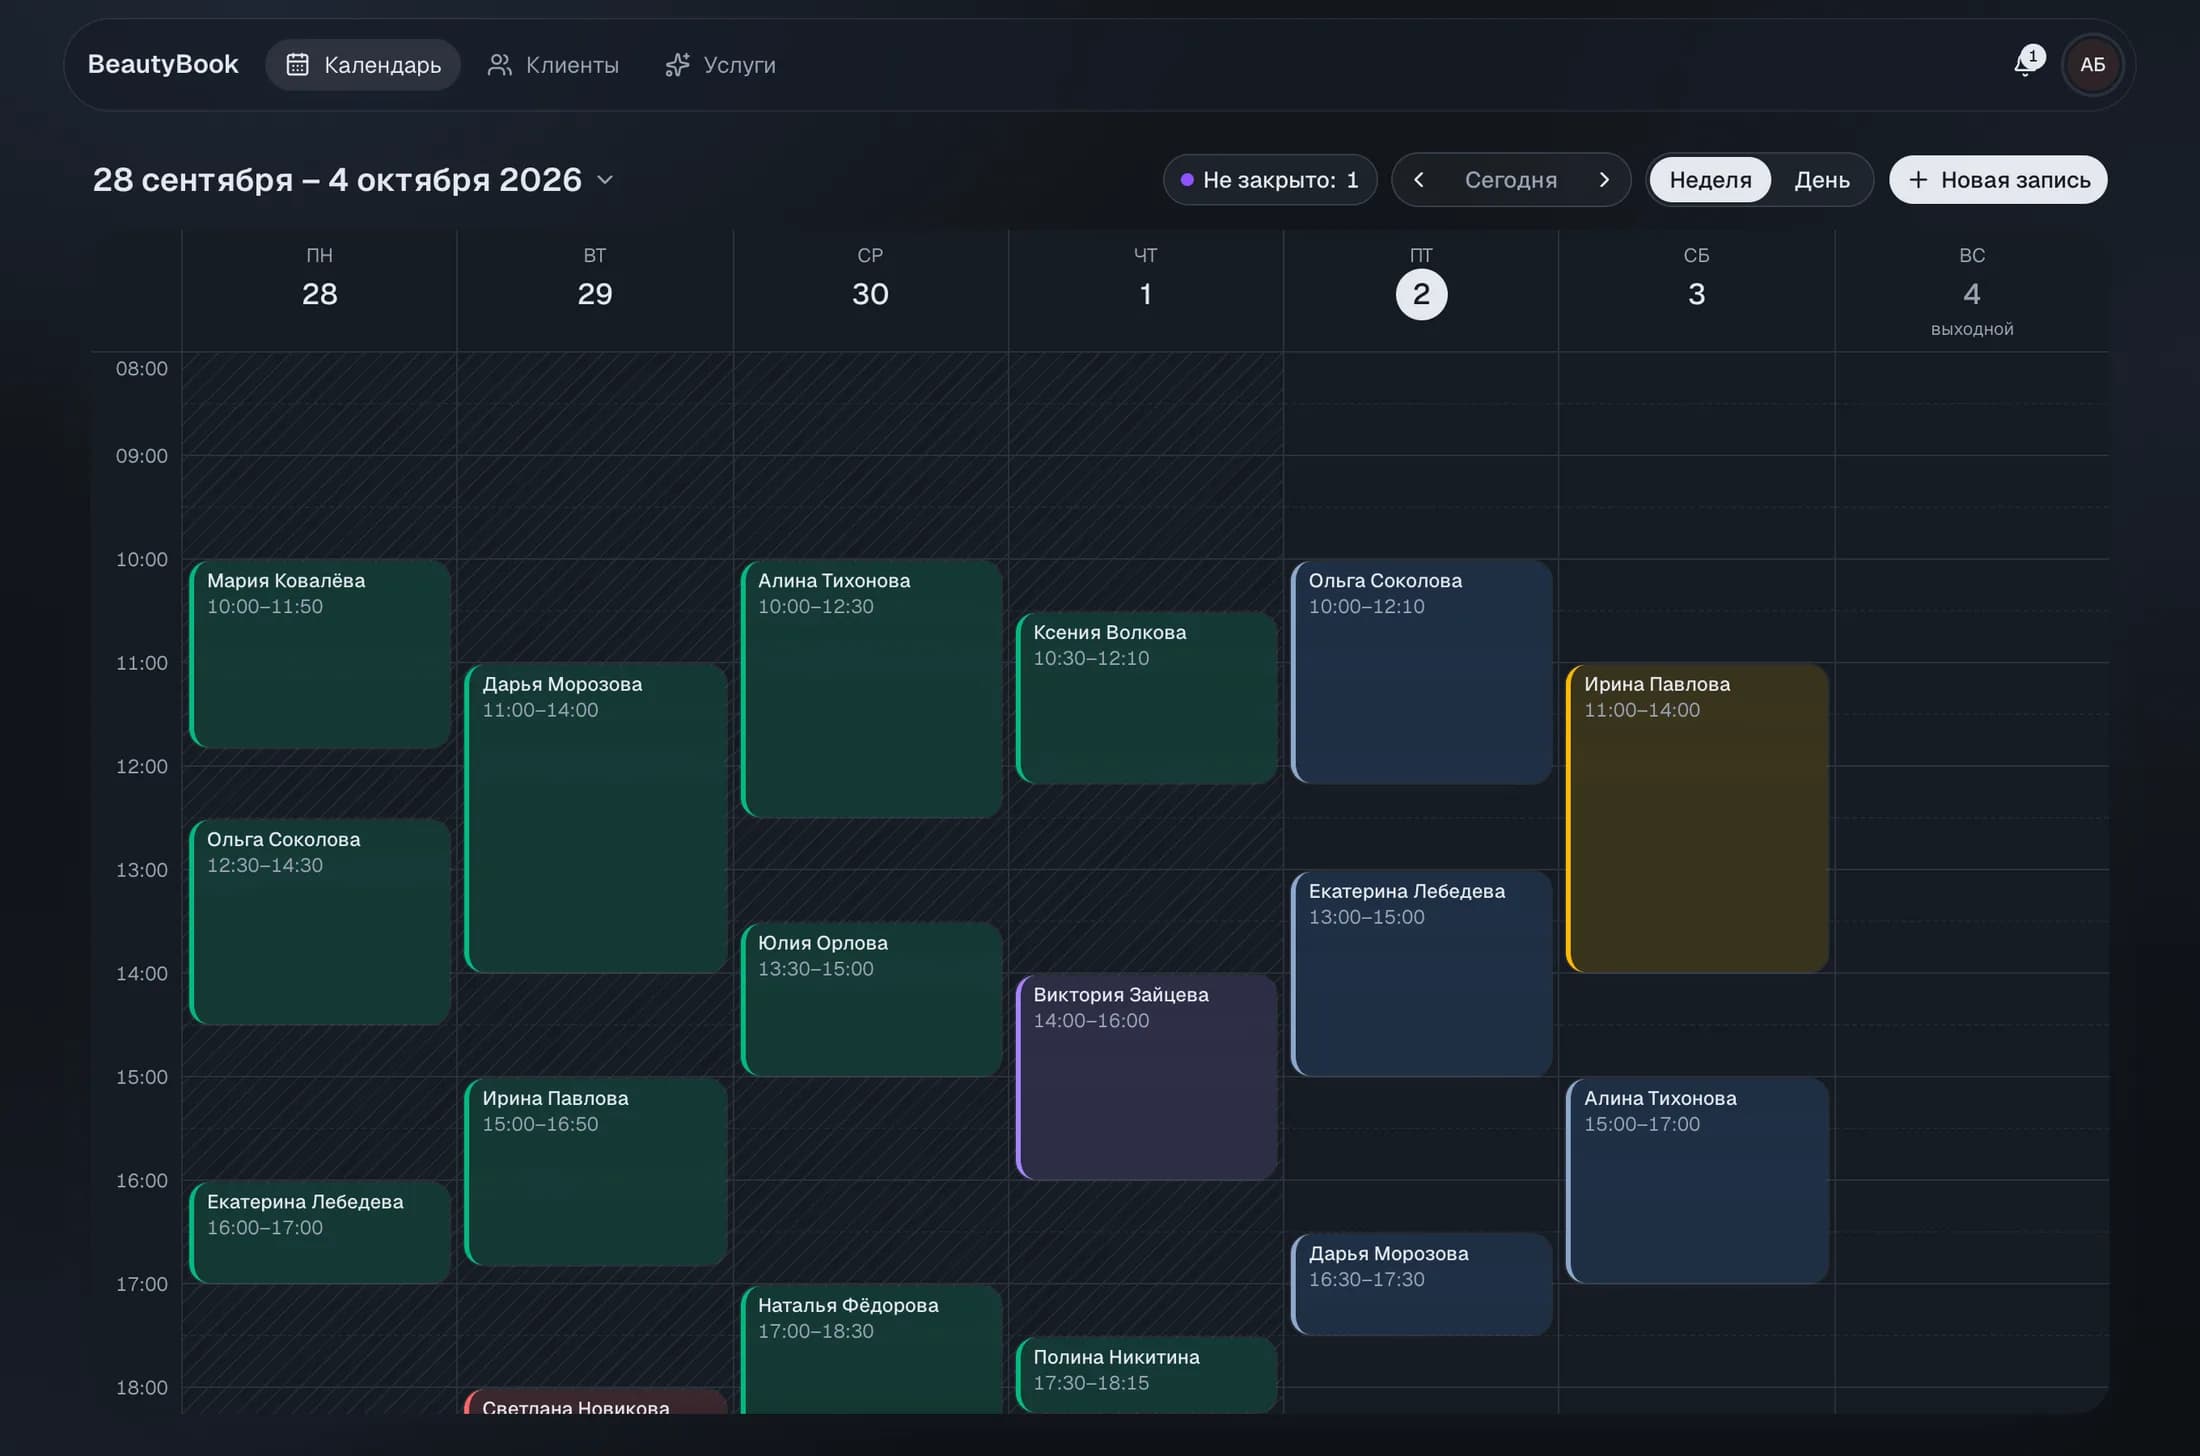Go to next week arrow
This screenshot has height=1456, width=2200.
pyautogui.click(x=1604, y=180)
